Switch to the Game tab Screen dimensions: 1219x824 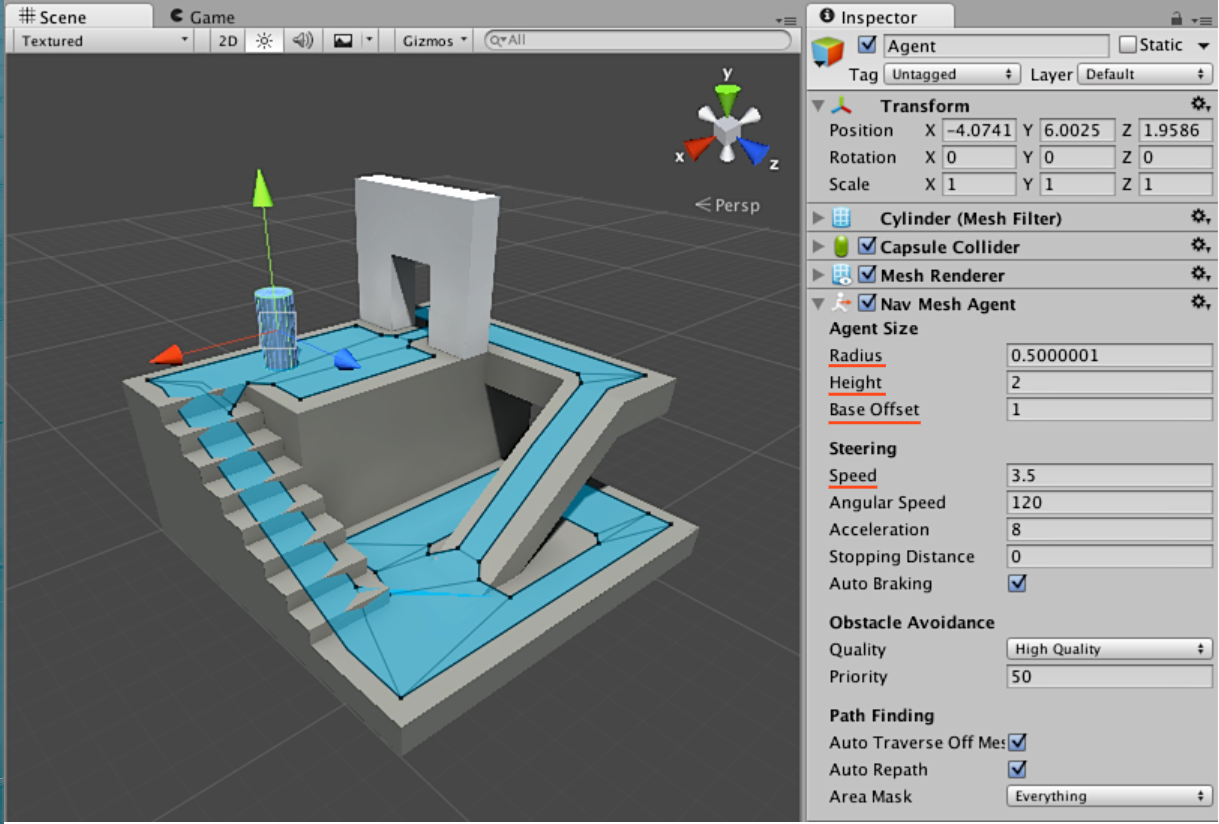click(x=203, y=16)
